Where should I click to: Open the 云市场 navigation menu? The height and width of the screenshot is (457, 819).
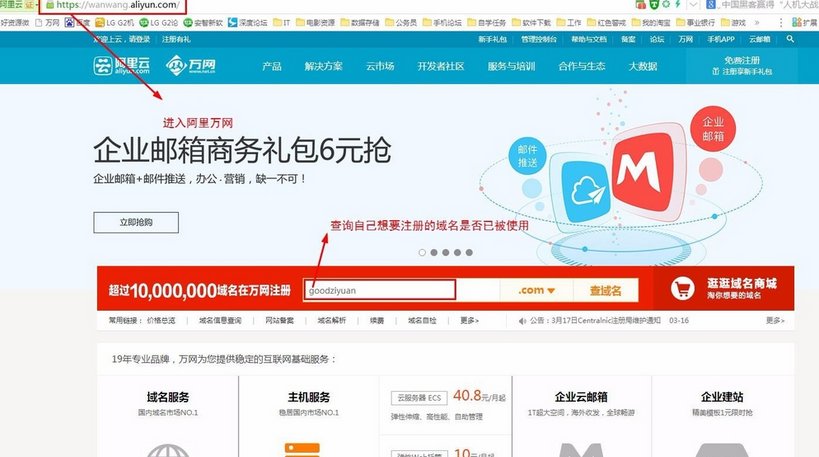coord(380,66)
